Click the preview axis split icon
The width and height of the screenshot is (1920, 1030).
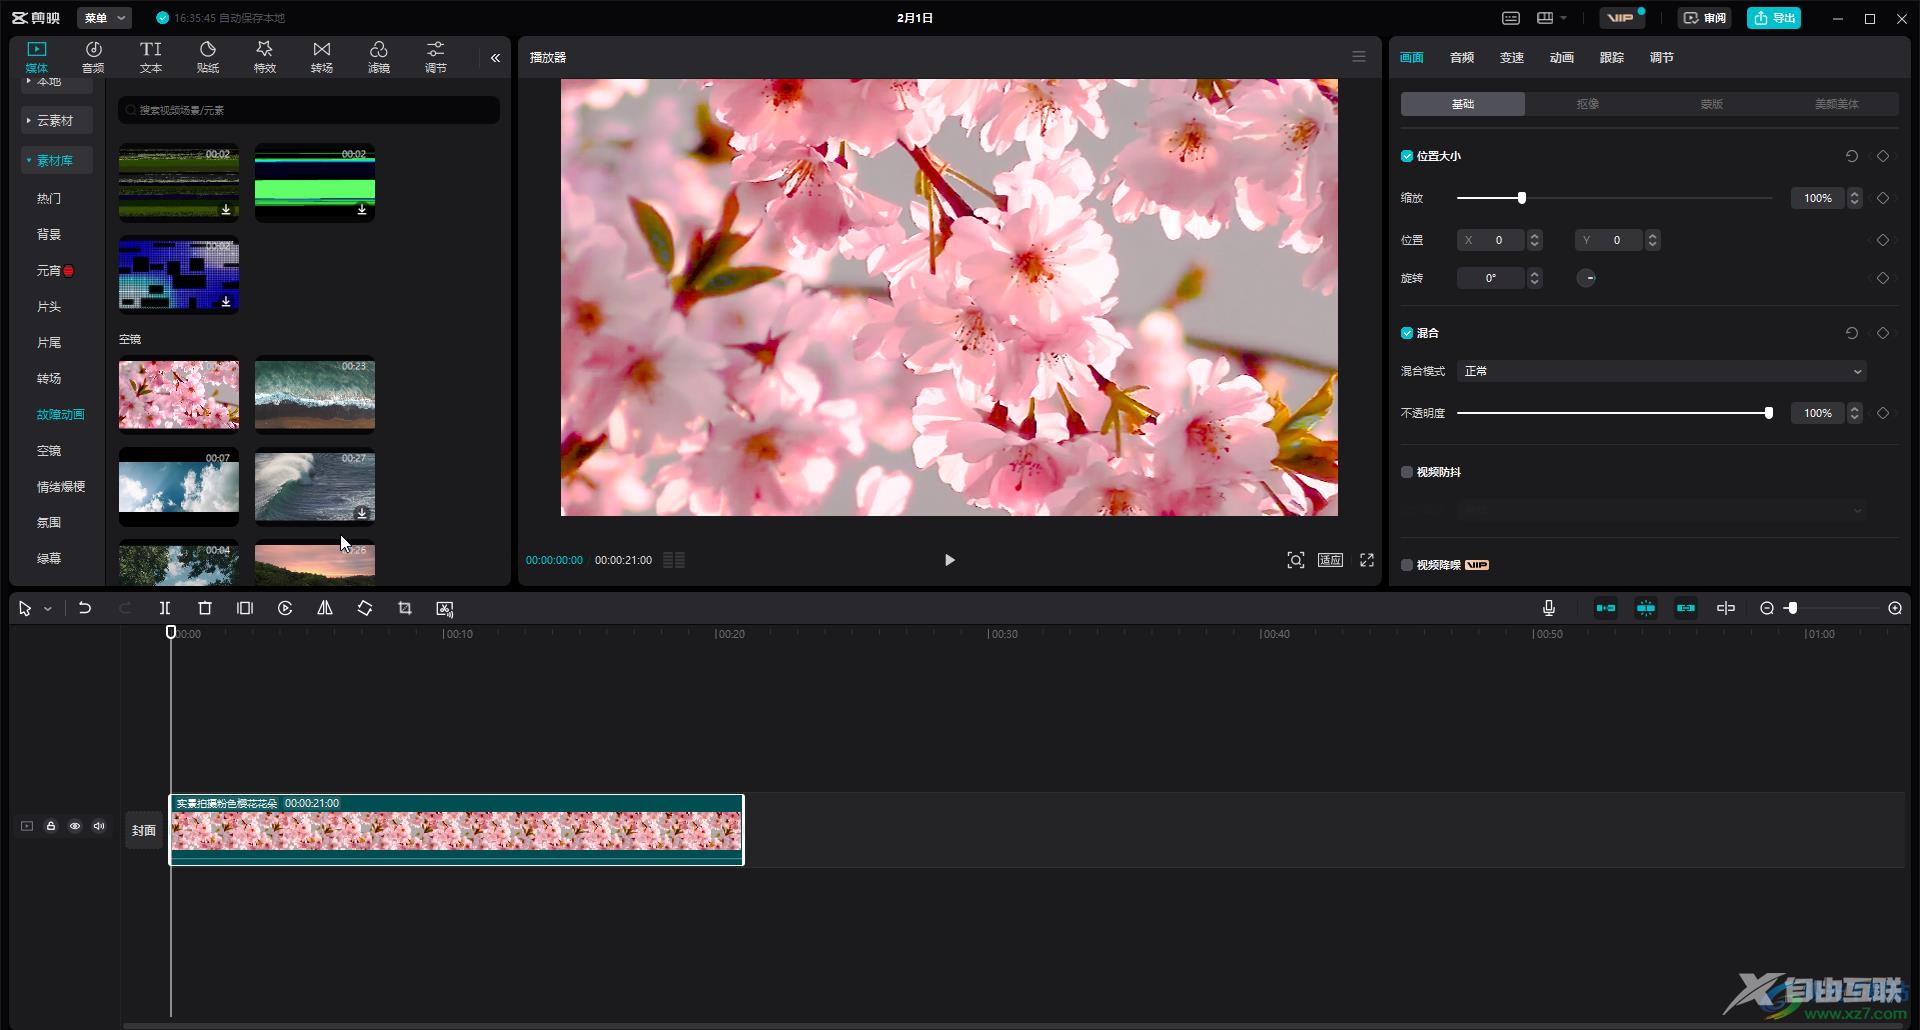pyautogui.click(x=1726, y=608)
